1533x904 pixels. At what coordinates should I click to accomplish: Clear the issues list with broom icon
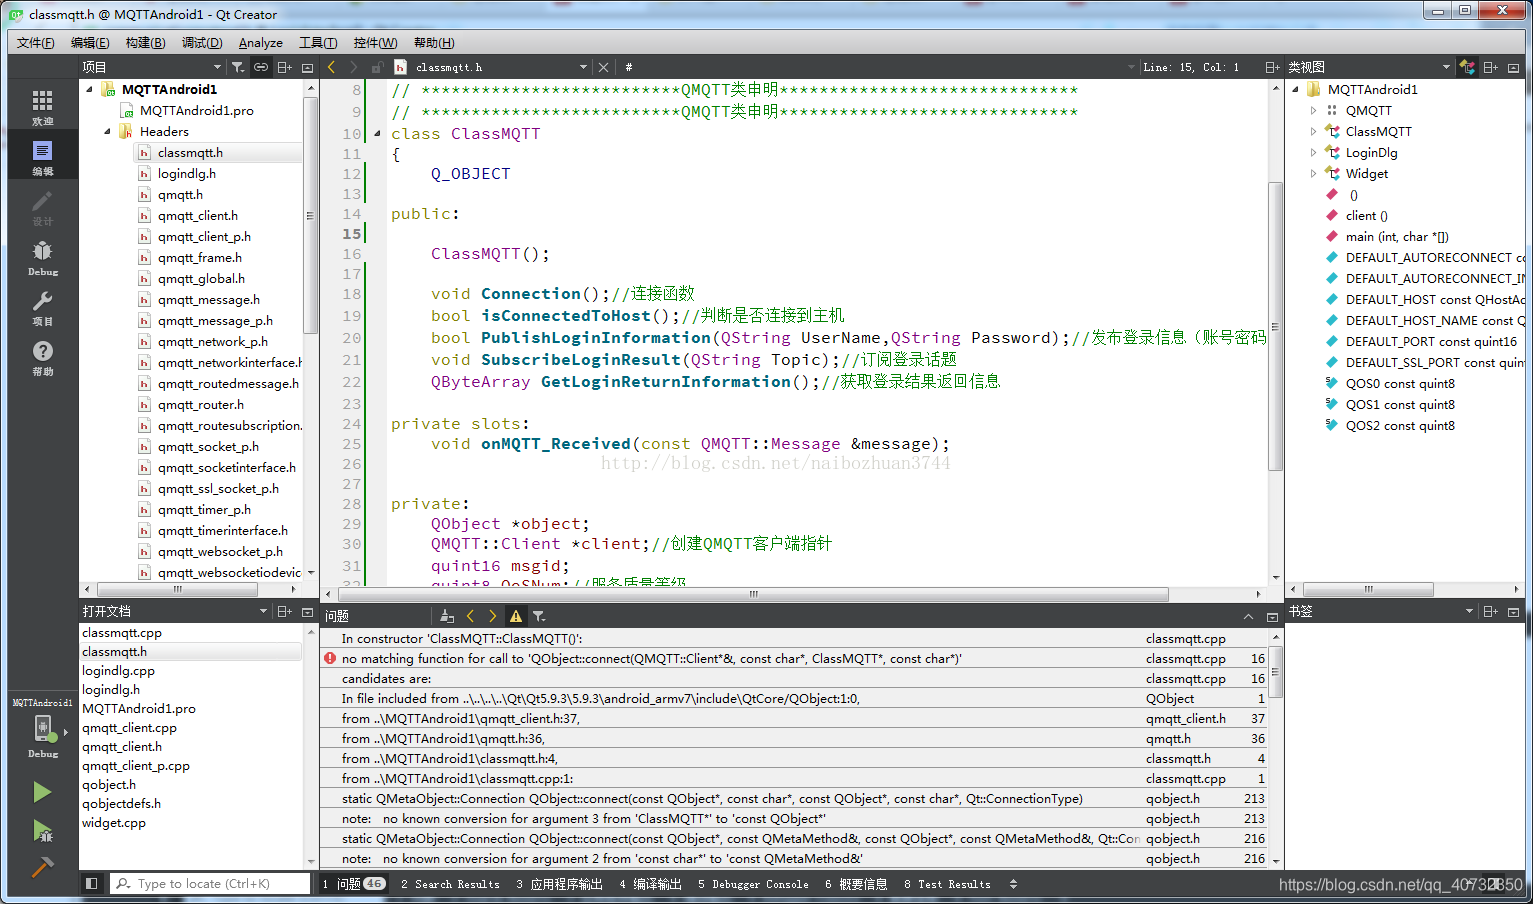point(447,616)
